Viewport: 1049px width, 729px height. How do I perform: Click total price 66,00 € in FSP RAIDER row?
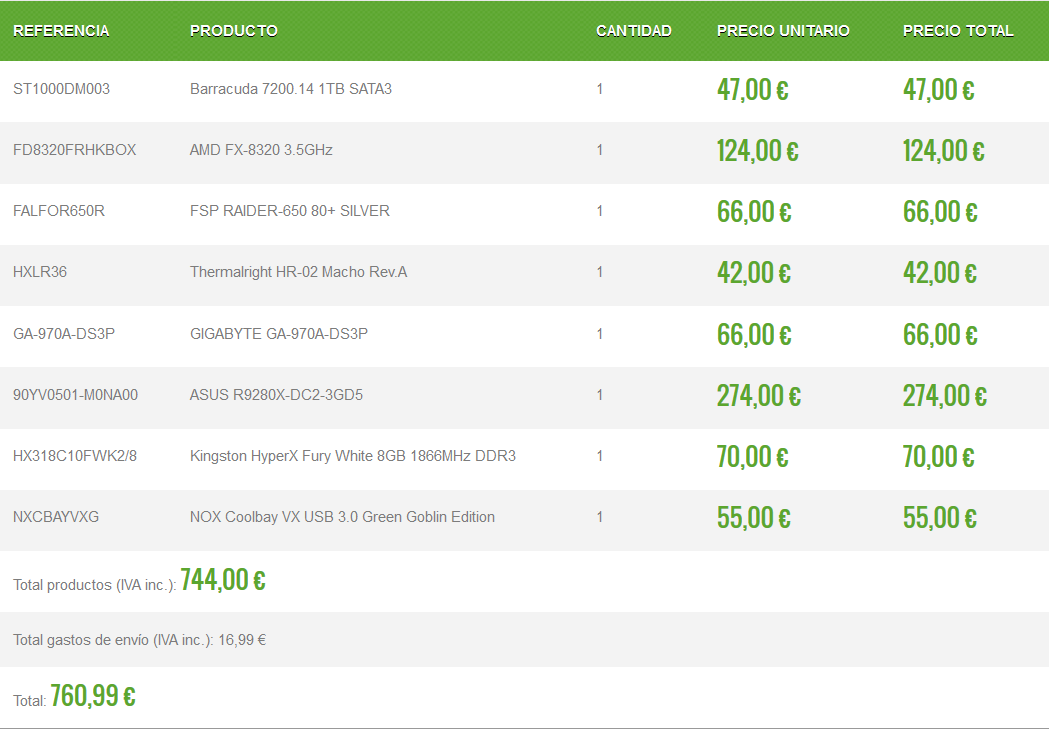(x=940, y=212)
